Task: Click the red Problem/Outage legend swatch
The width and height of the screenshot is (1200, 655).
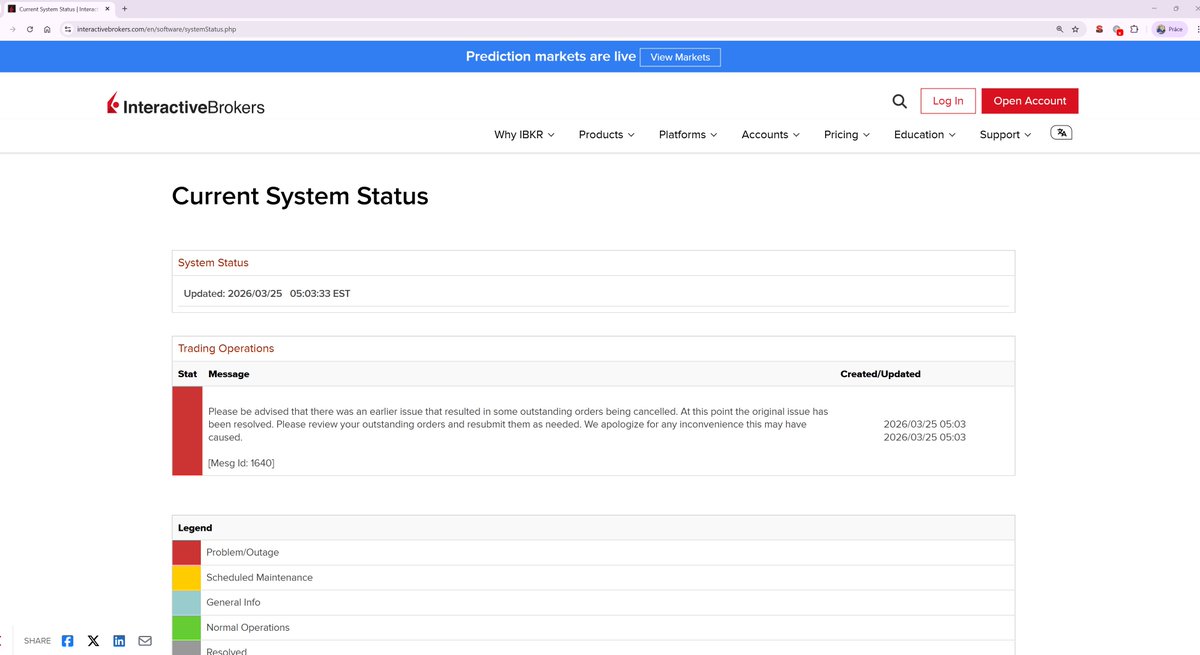Action: [x=187, y=552]
